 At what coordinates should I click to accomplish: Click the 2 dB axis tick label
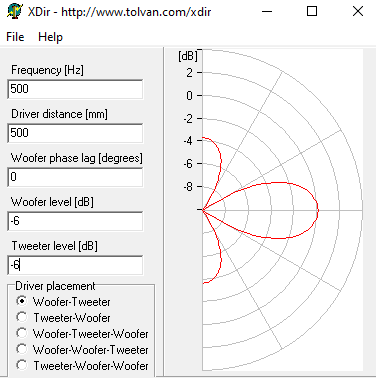coord(189,73)
